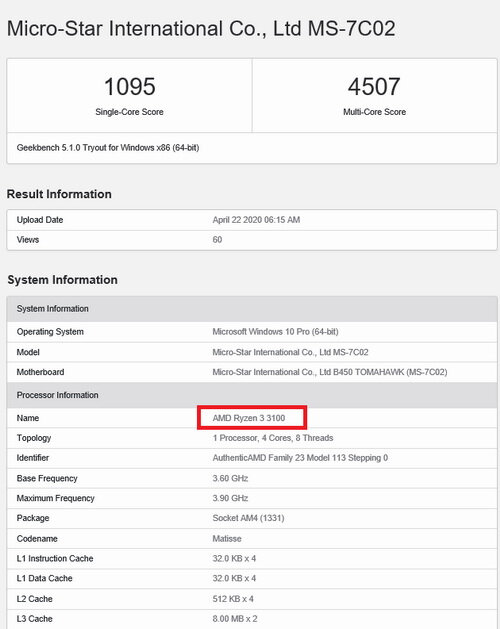Click the Processor Information table header

pos(252,395)
